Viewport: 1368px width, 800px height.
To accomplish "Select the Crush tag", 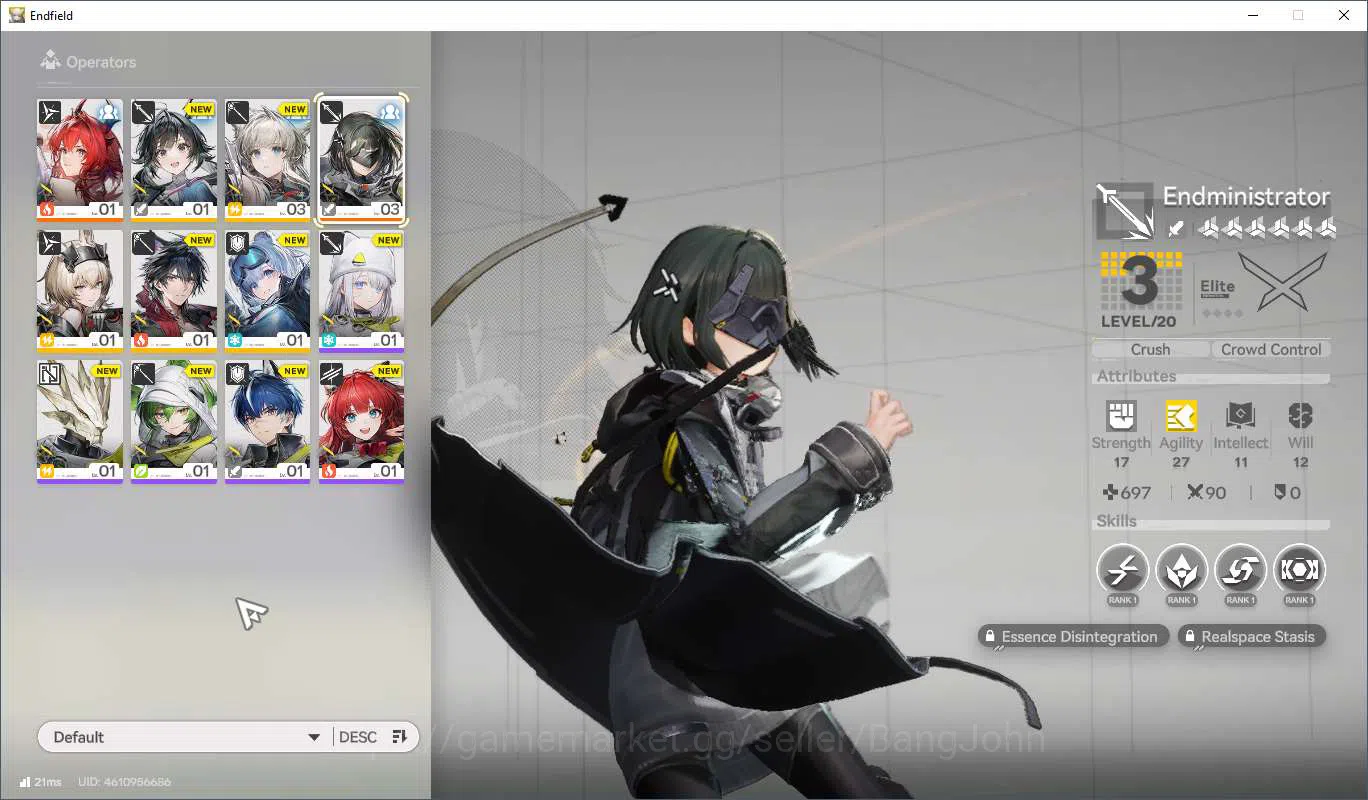I will click(1150, 349).
